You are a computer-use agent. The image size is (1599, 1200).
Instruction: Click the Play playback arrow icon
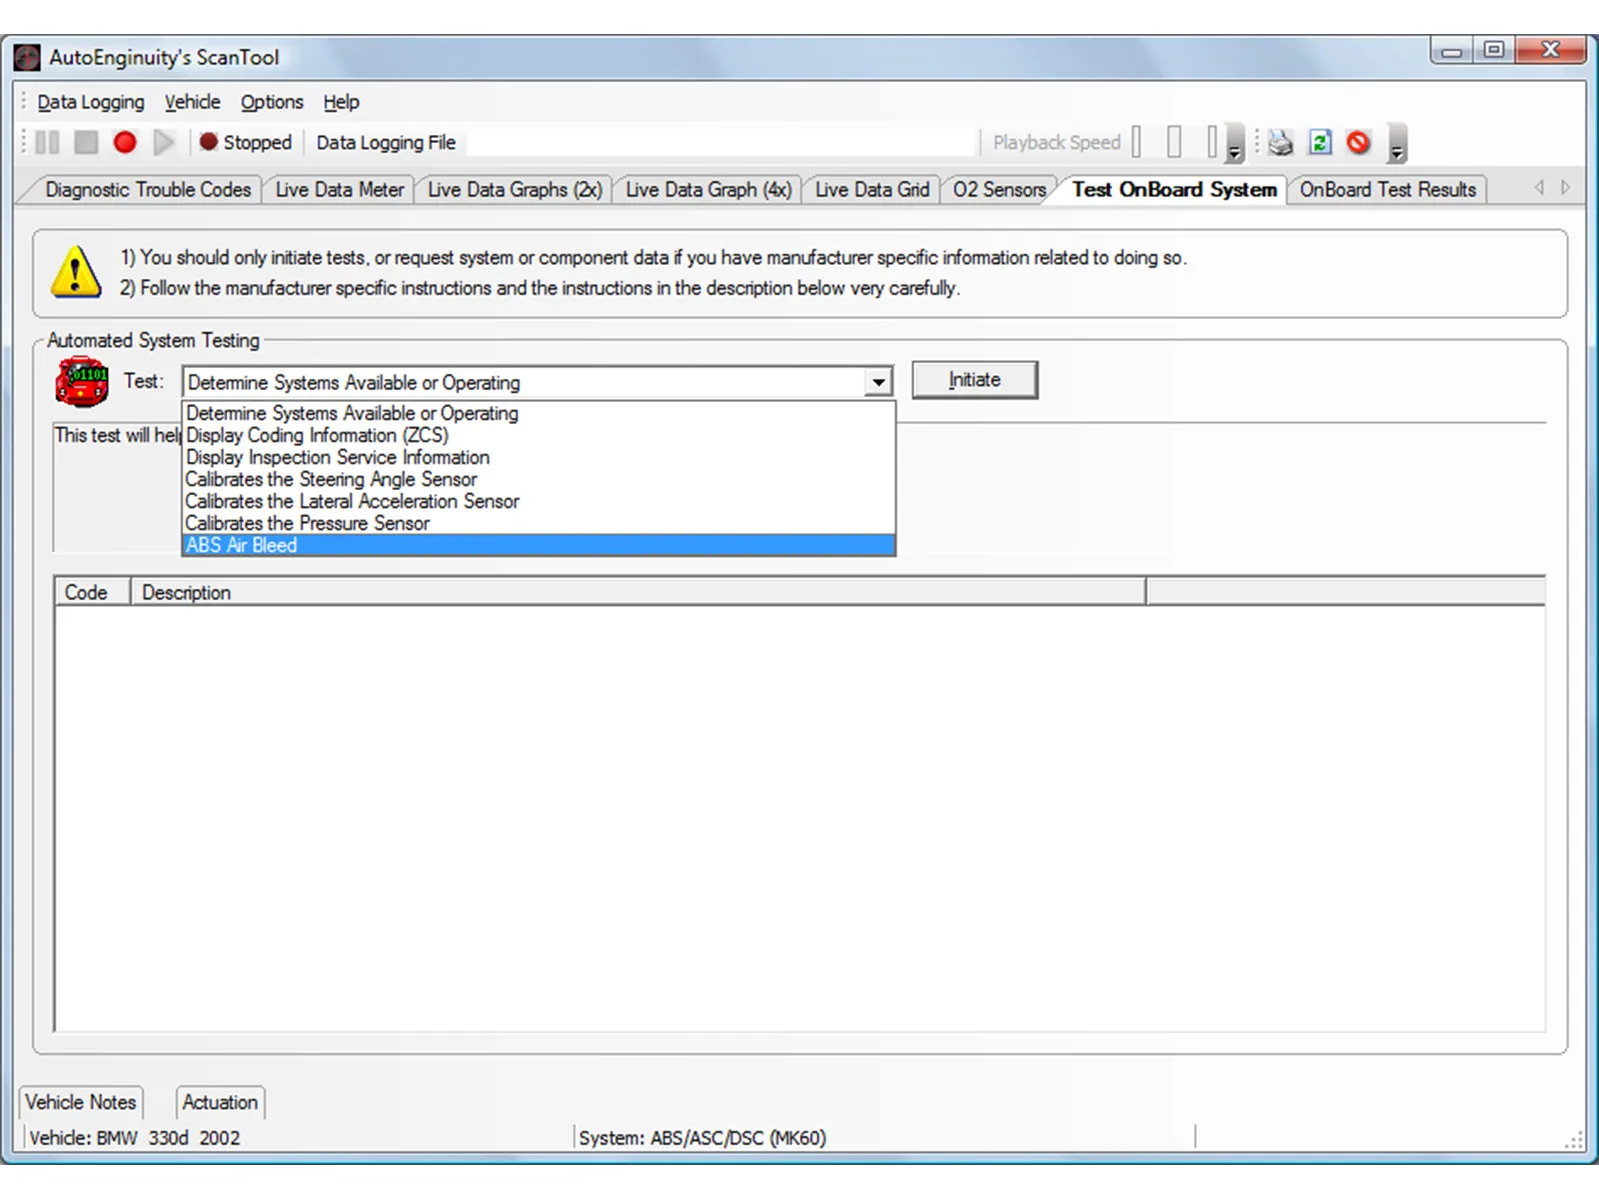(x=164, y=143)
